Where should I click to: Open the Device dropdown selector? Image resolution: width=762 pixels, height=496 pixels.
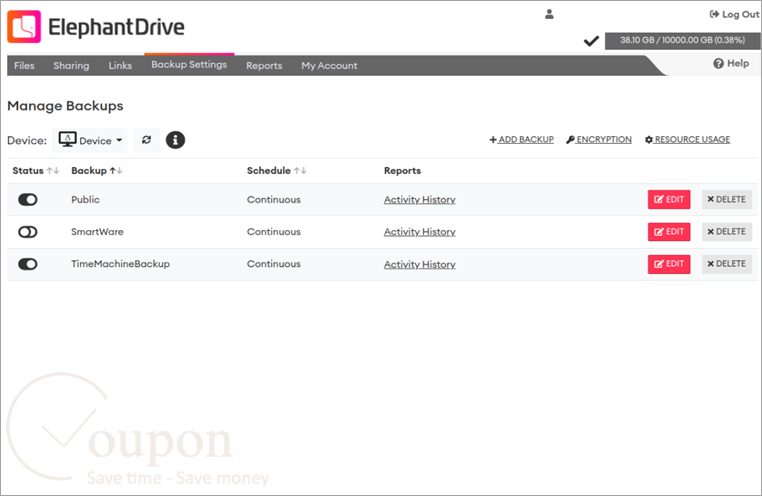pyautogui.click(x=90, y=140)
